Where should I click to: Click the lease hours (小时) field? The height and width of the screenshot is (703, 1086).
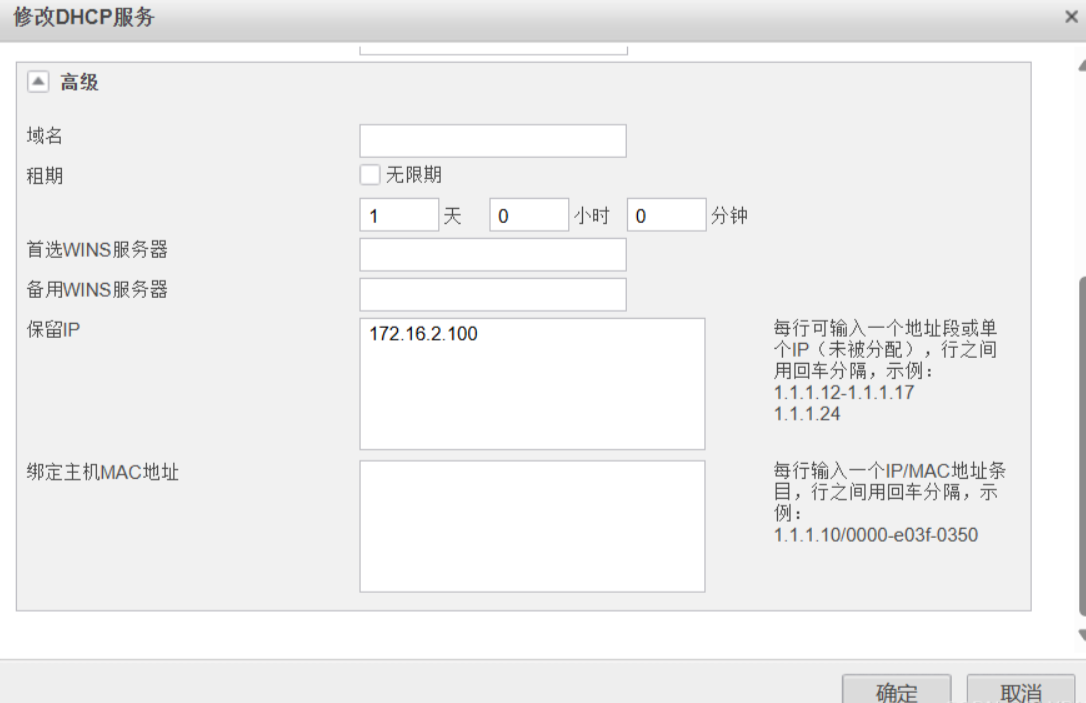[529, 215]
